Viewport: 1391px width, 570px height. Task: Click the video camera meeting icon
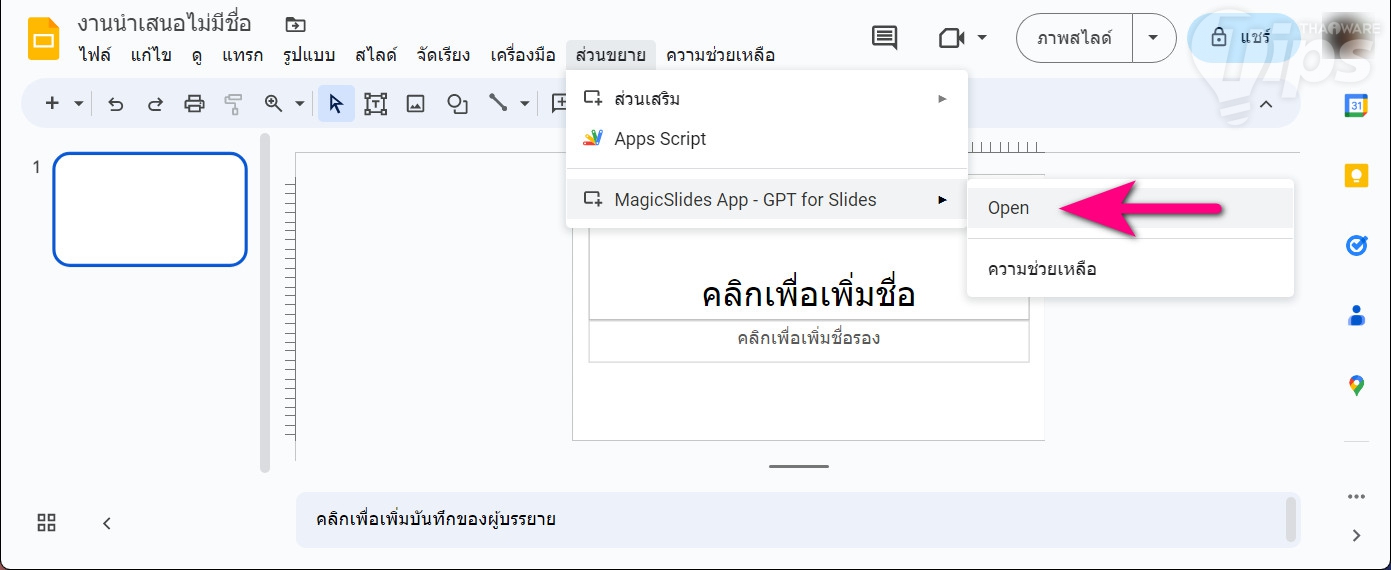point(951,38)
